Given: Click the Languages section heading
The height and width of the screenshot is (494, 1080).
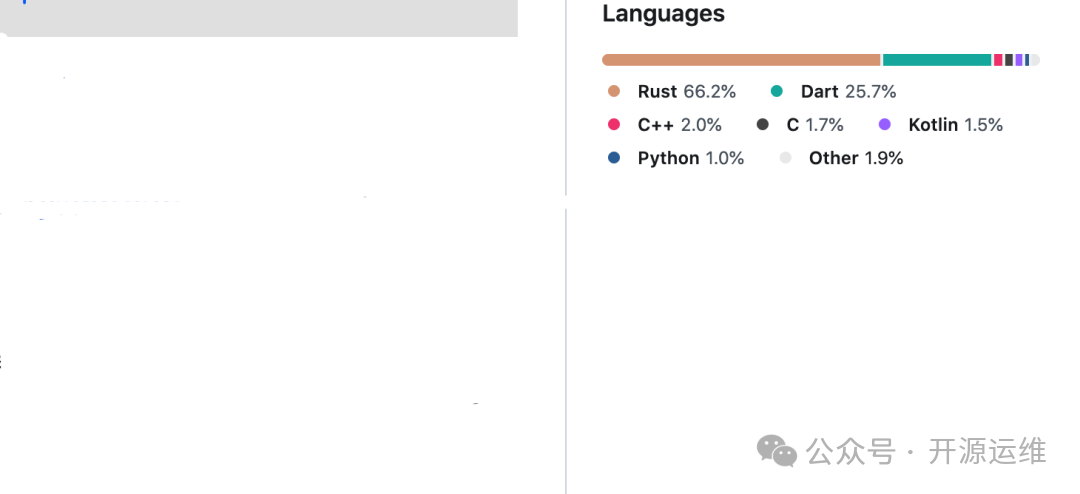Looking at the screenshot, I should click(663, 14).
